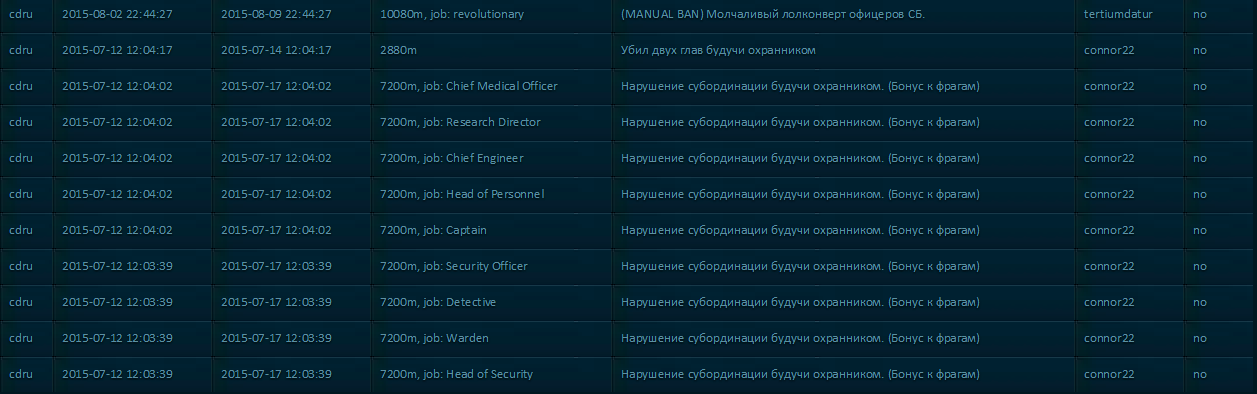This screenshot has width=1257, height=394.
Task: Click connor22 in the Warden row
Action: pos(1109,338)
